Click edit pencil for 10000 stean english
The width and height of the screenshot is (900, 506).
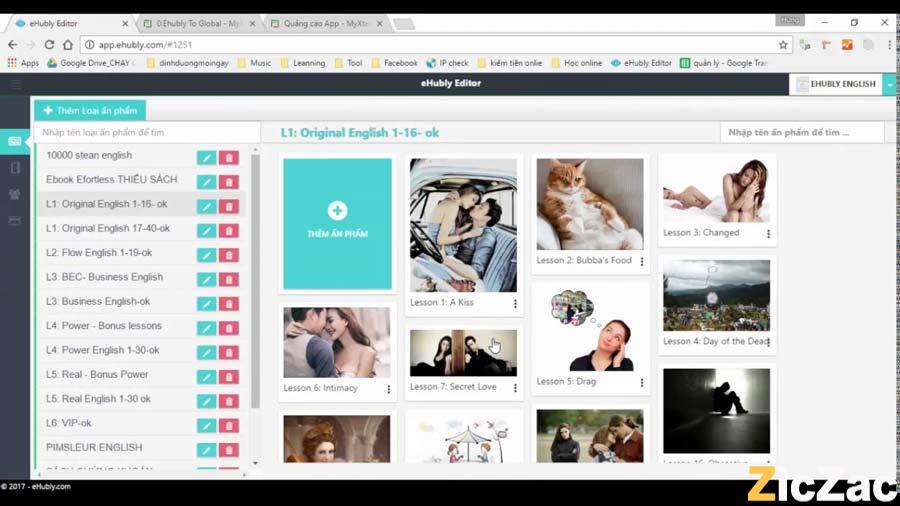click(x=206, y=157)
